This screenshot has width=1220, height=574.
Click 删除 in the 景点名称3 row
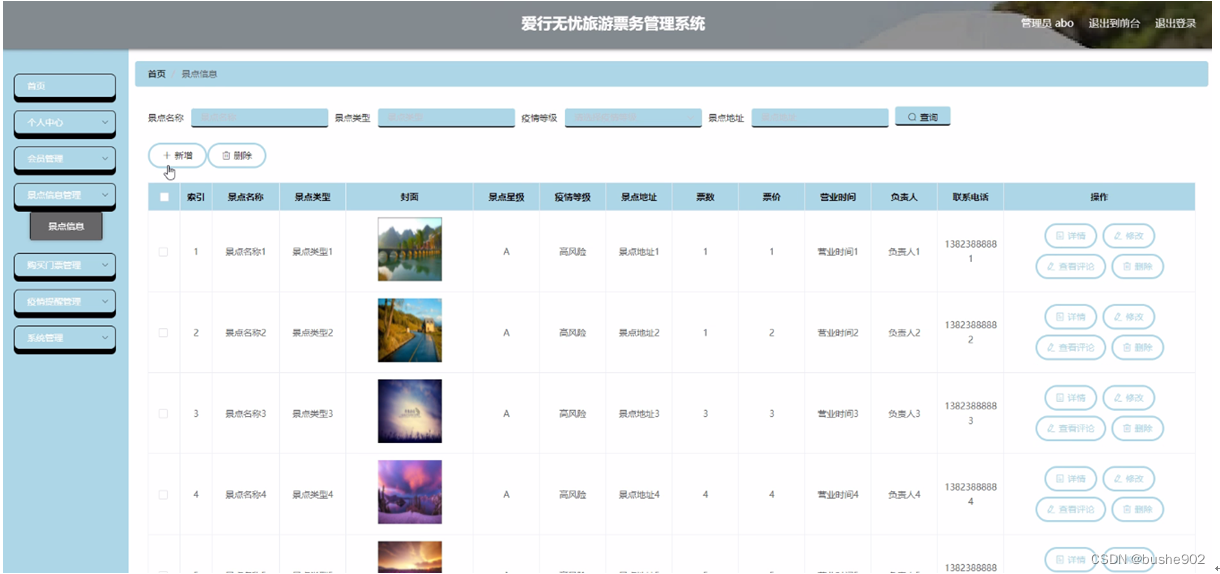pyautogui.click(x=1138, y=428)
